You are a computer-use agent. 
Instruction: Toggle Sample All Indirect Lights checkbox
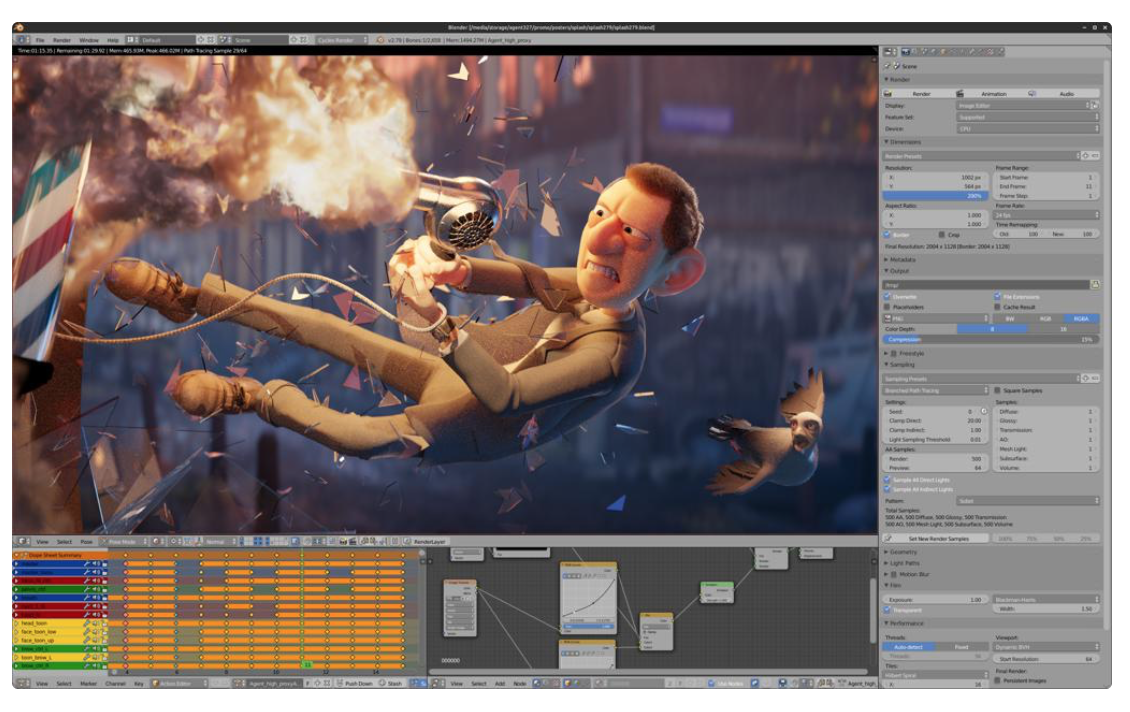(x=888, y=489)
